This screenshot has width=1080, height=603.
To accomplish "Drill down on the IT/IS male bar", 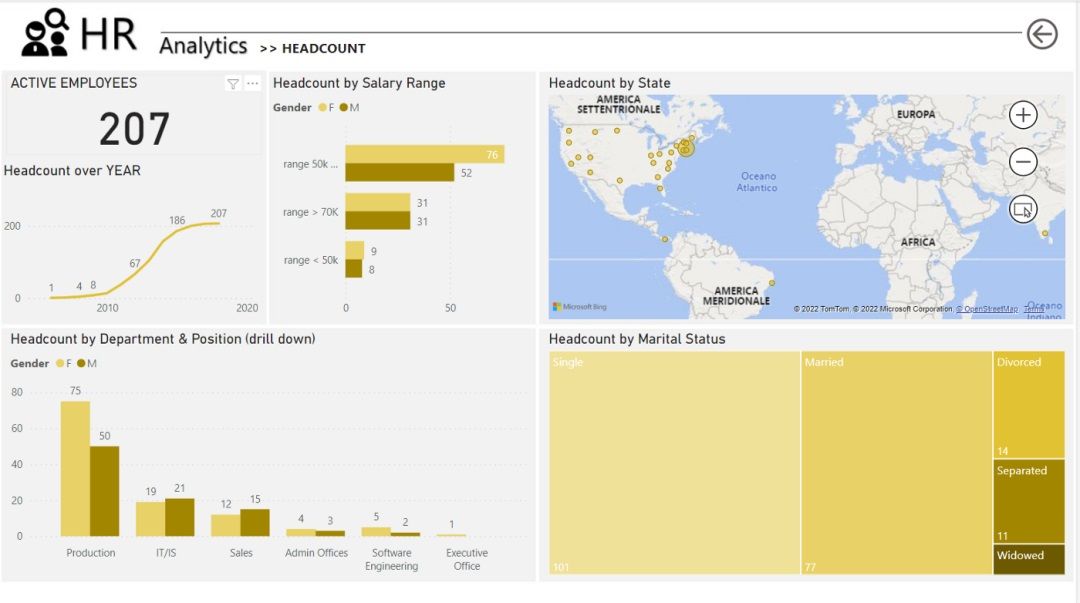I will [180, 517].
